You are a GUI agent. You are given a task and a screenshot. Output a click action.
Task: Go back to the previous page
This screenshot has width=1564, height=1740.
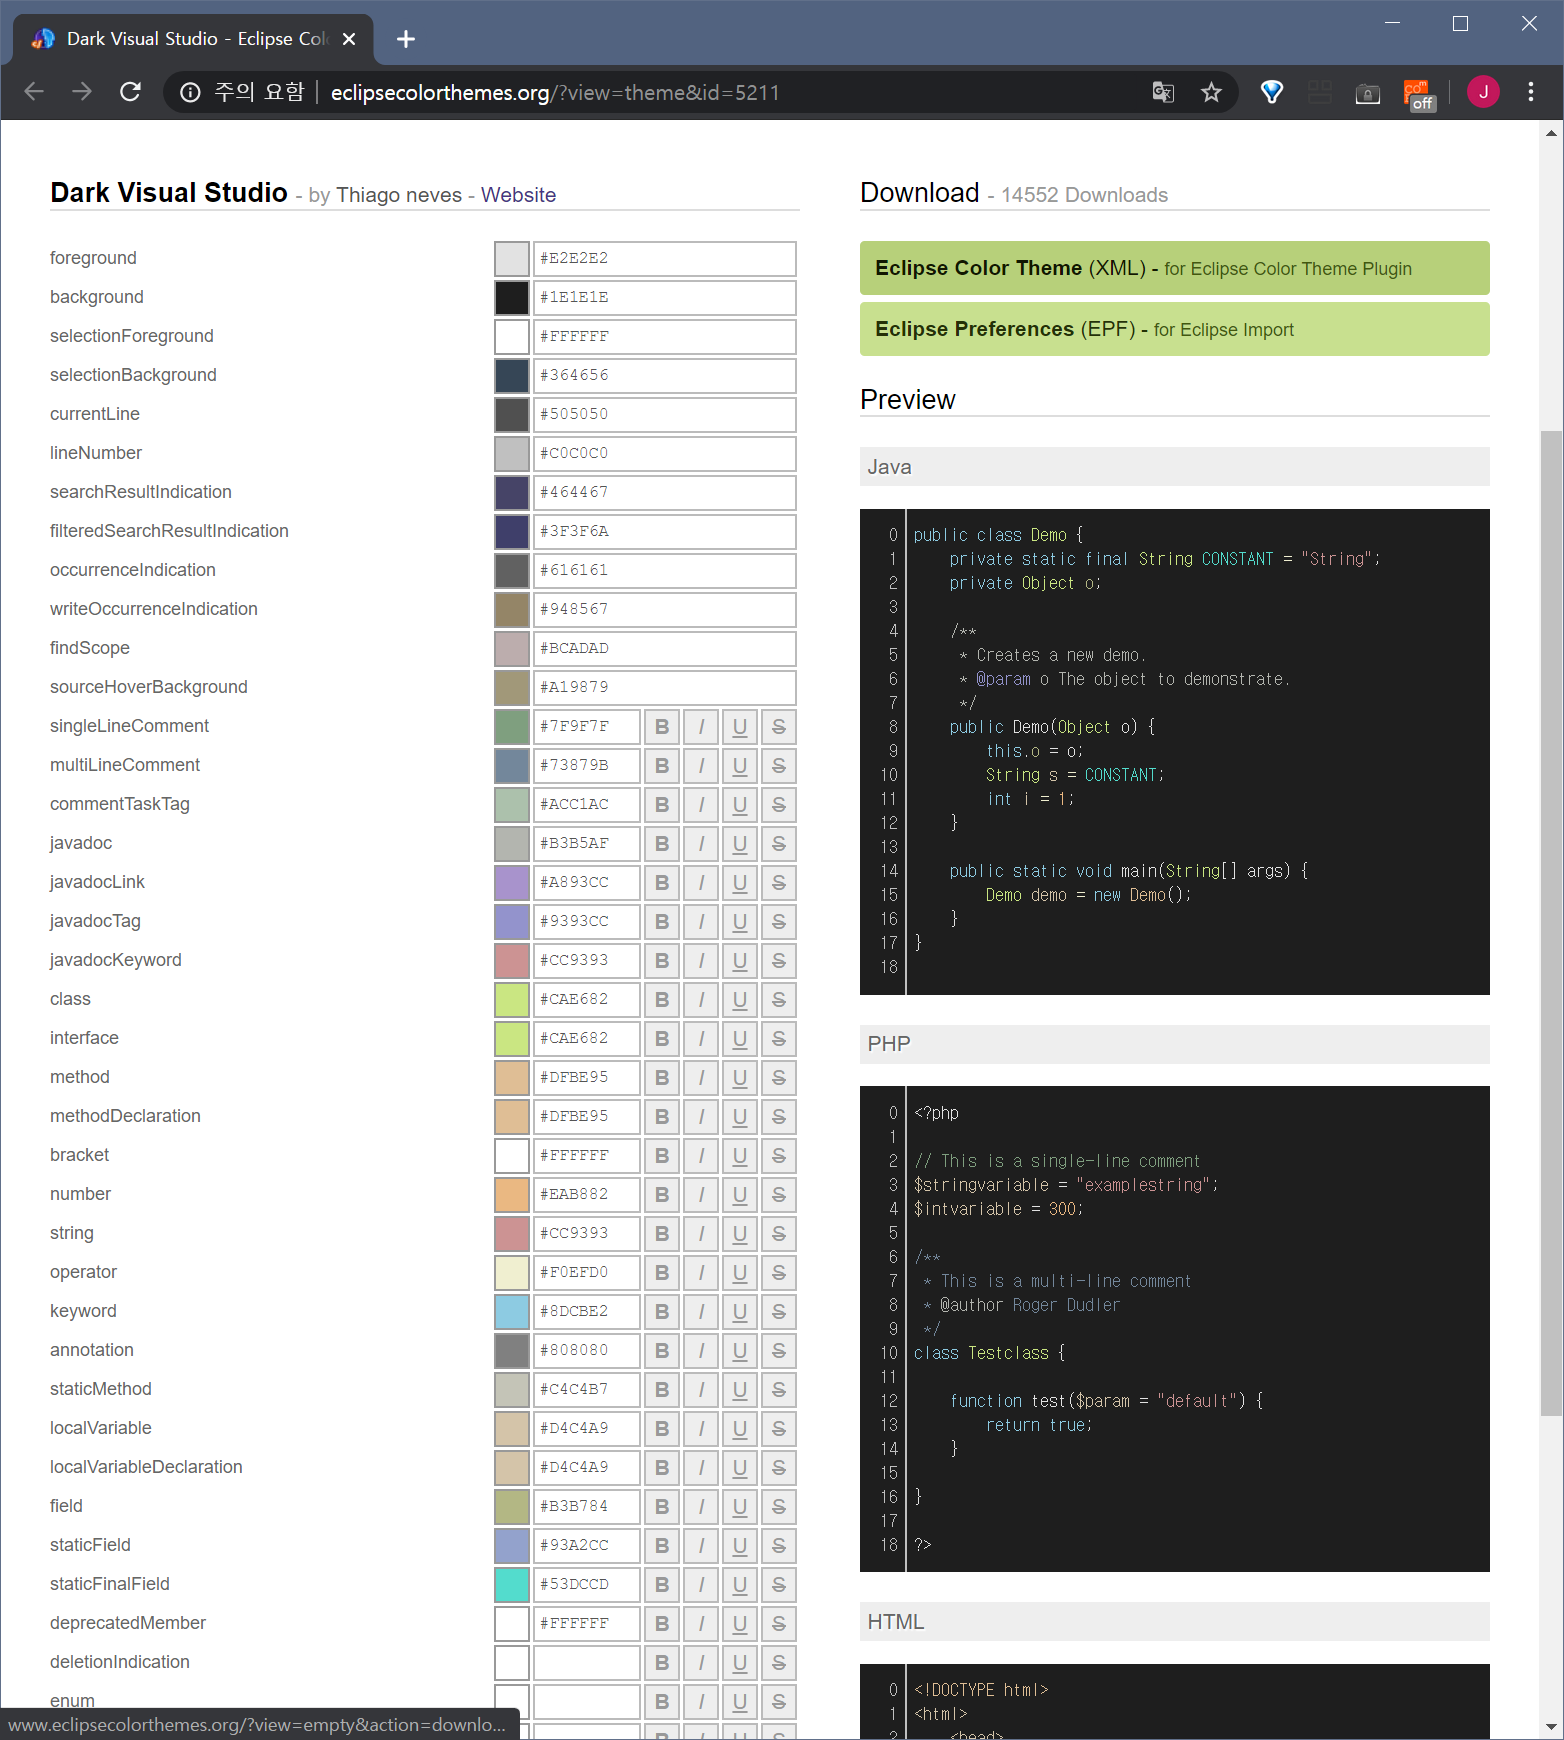(34, 92)
